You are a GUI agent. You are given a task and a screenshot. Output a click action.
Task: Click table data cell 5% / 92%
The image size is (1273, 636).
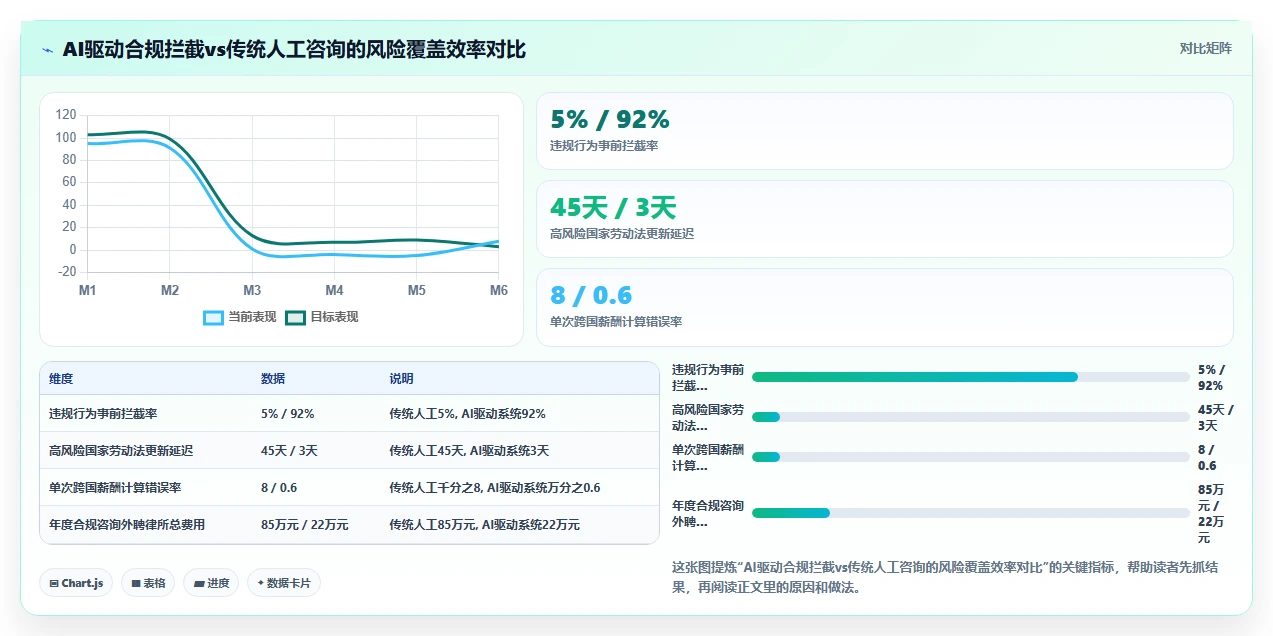click(288, 414)
